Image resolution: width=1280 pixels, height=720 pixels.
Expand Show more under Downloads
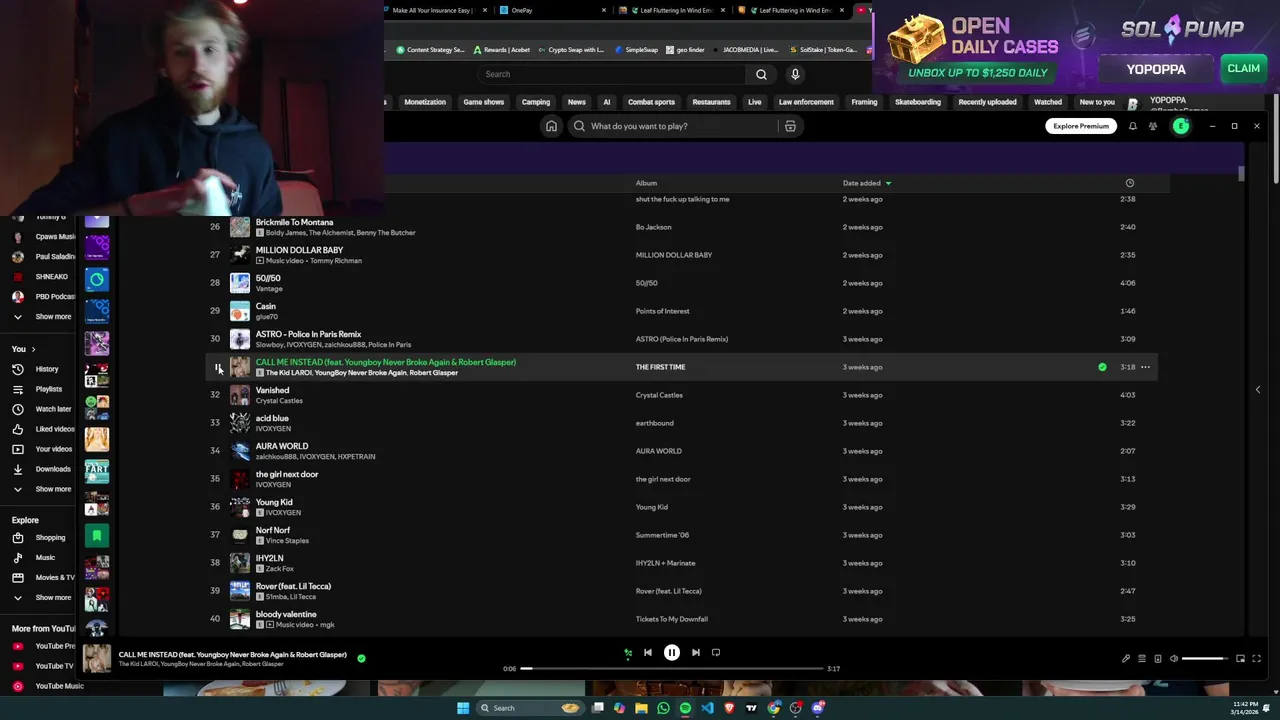42,489
